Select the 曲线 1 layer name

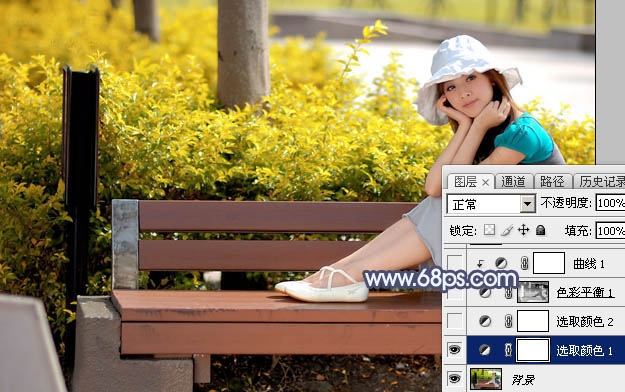[x=589, y=264]
